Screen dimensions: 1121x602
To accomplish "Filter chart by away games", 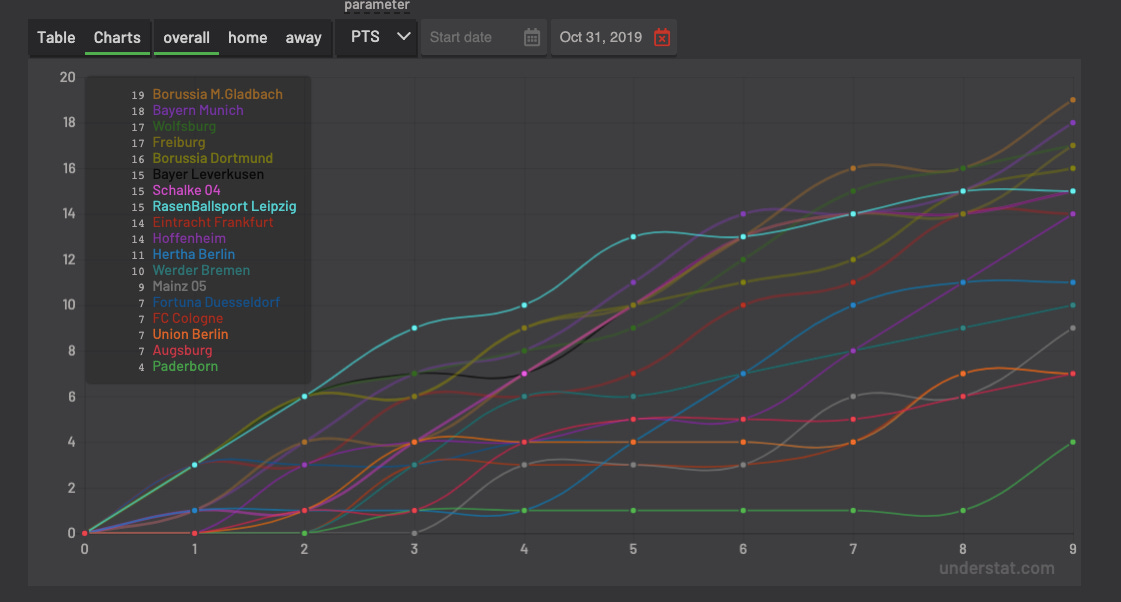I will point(304,37).
